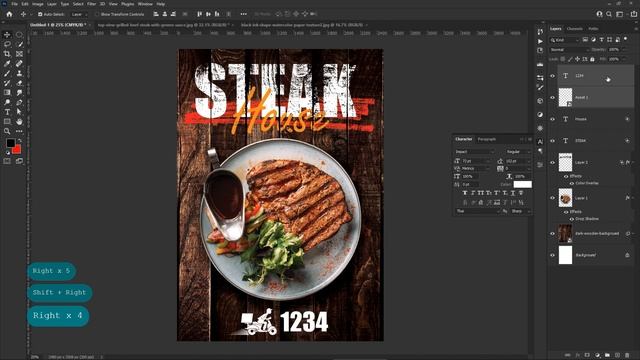
Task: Select the Eyedropper tool
Action: pyautogui.click(x=7, y=64)
